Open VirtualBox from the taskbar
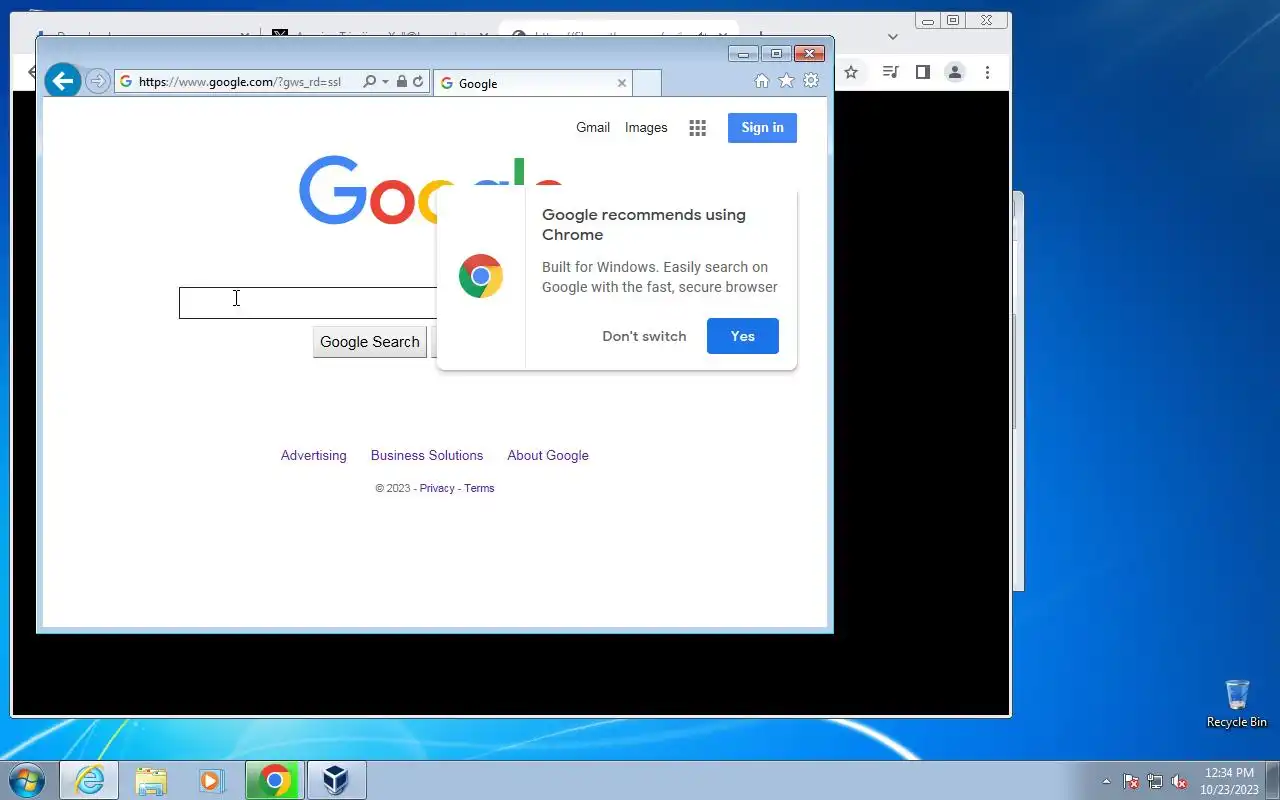 [336, 780]
